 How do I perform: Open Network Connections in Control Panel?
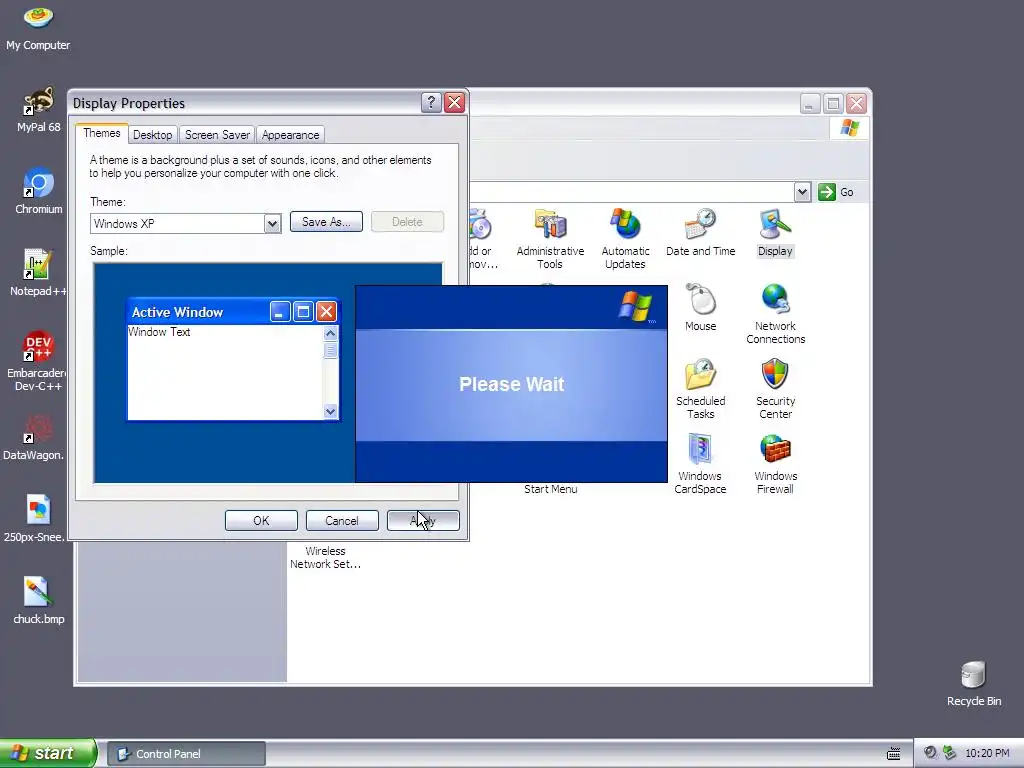click(775, 314)
